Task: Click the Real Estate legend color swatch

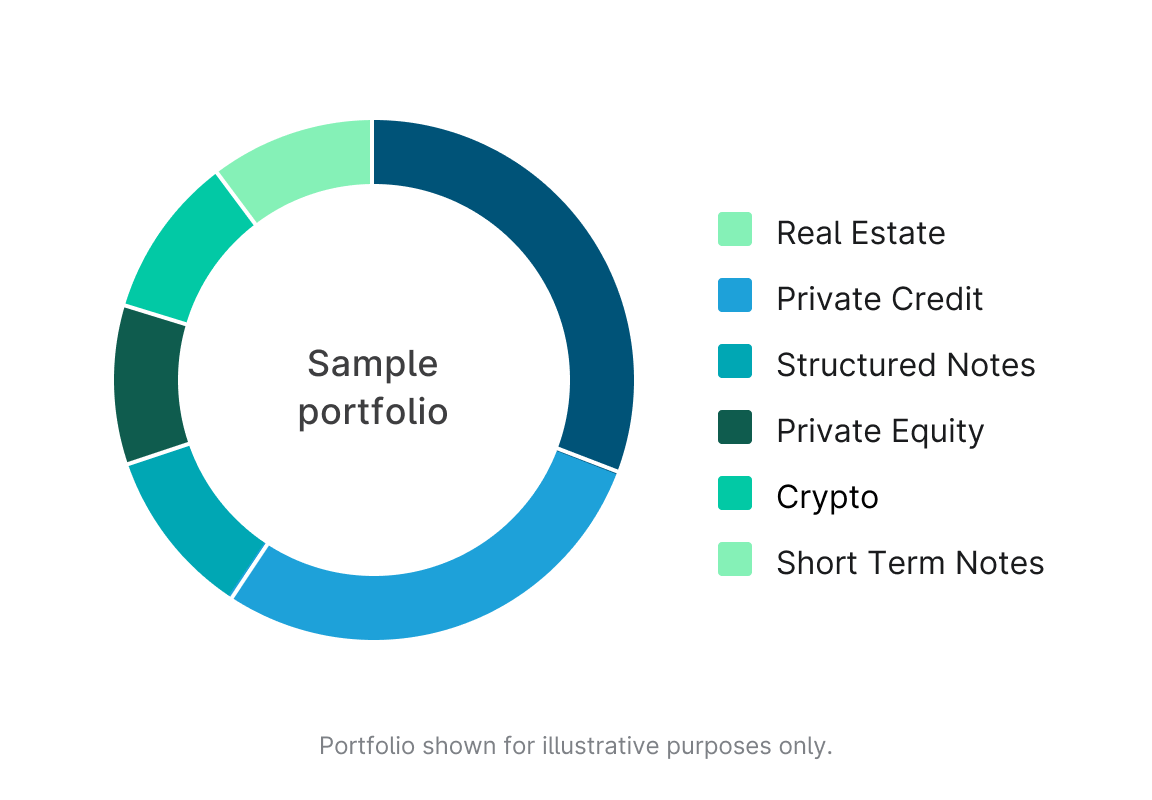Action: click(735, 229)
